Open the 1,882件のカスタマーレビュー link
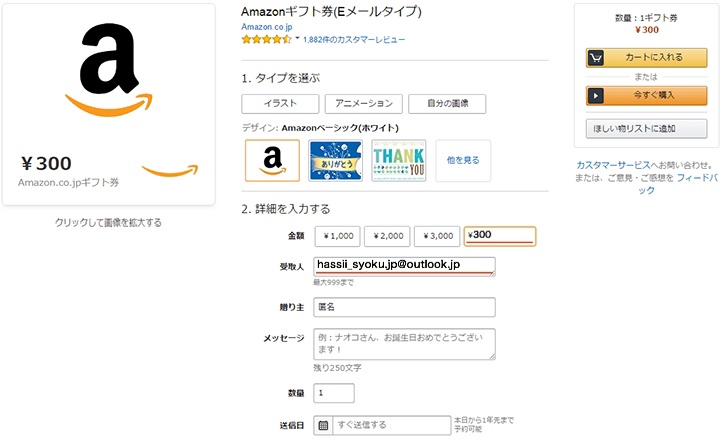This screenshot has height=445, width=720. pyautogui.click(x=354, y=39)
